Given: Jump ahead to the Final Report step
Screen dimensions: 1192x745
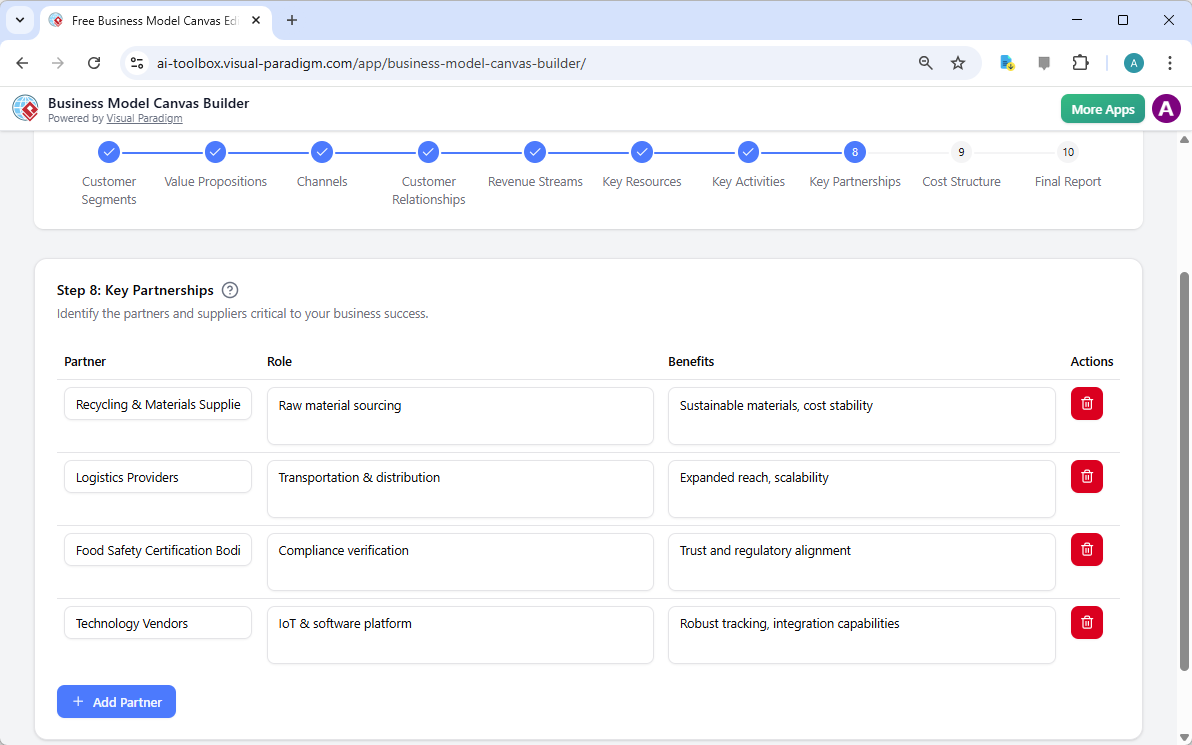Looking at the screenshot, I should [1068, 152].
